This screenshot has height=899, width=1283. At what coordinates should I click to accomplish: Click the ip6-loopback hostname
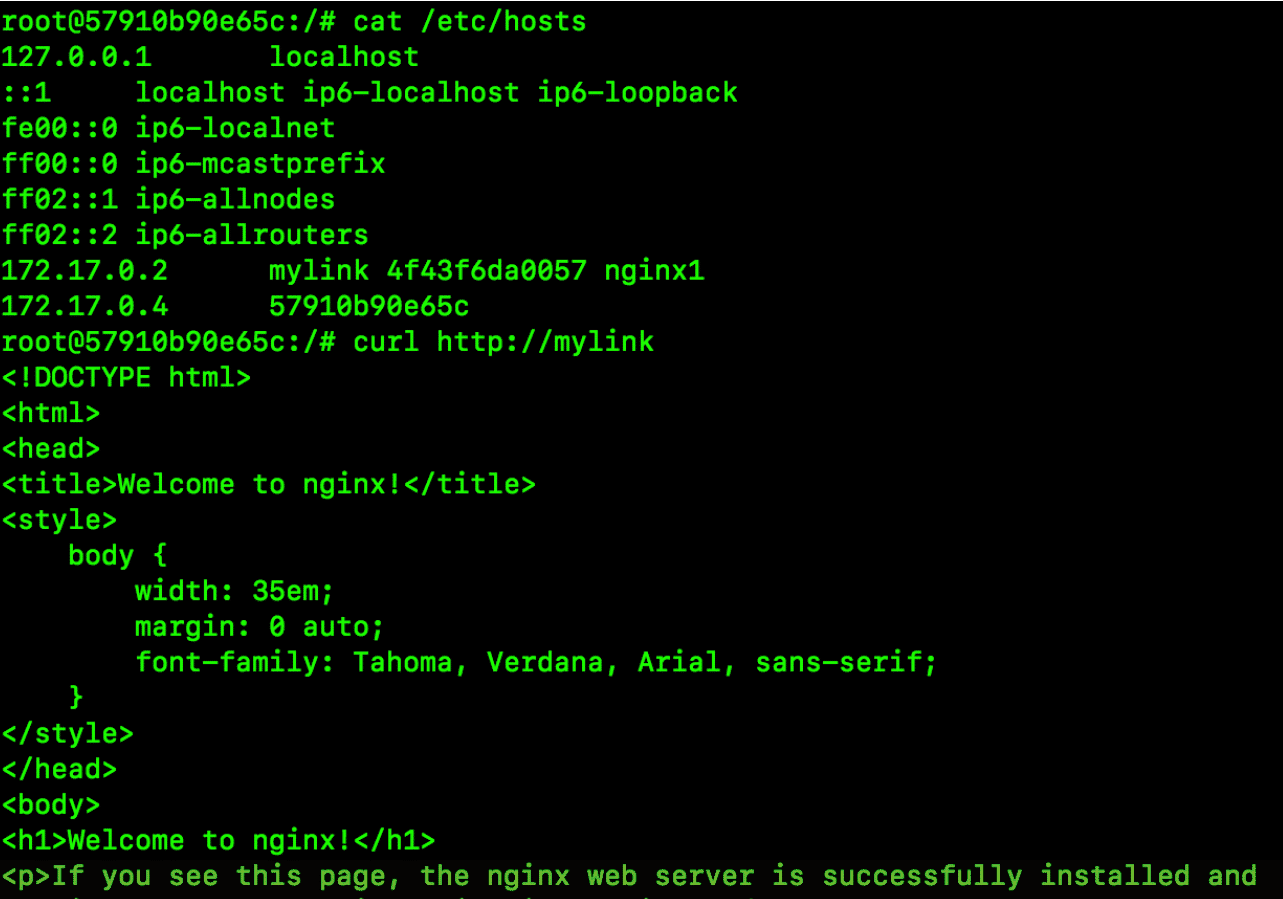click(637, 93)
